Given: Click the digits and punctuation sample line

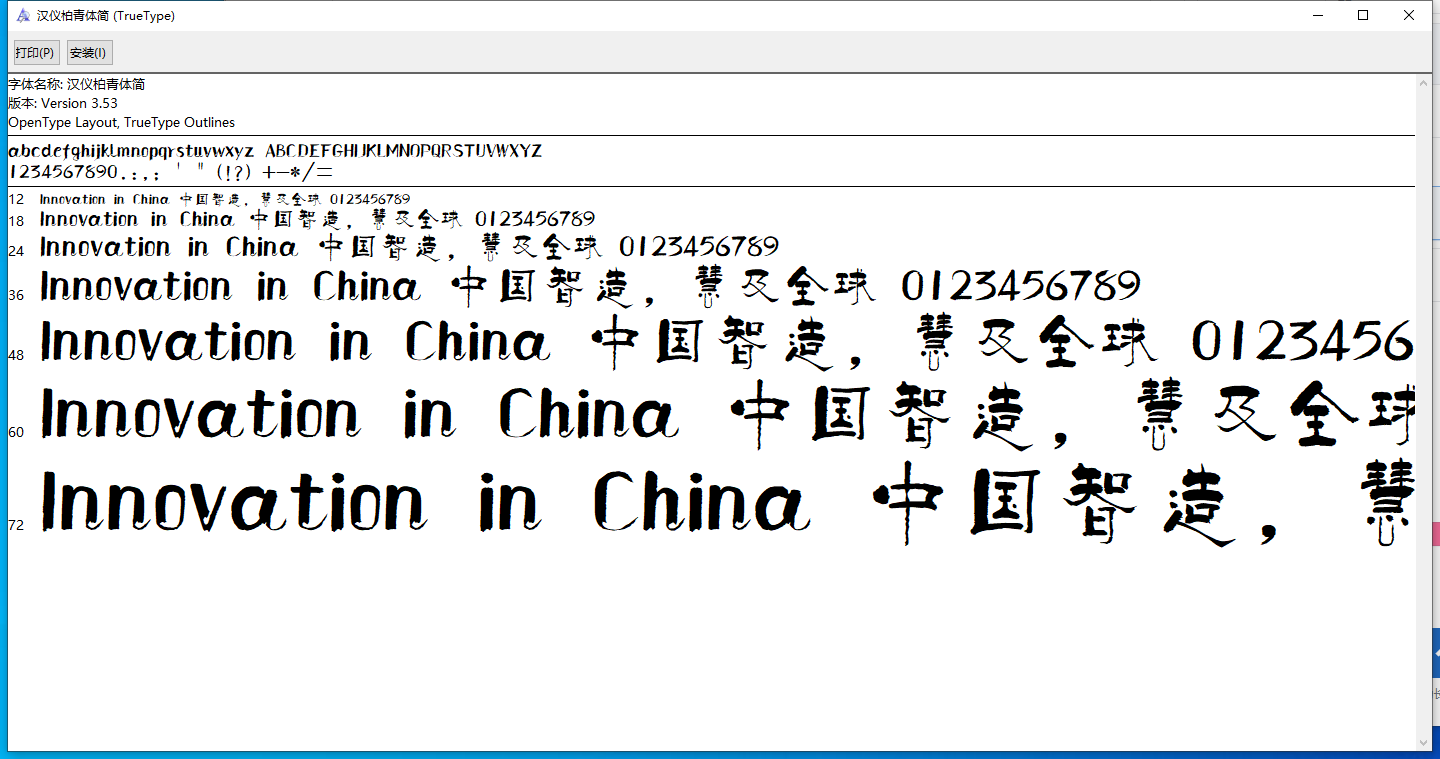Looking at the screenshot, I should click(x=171, y=171).
